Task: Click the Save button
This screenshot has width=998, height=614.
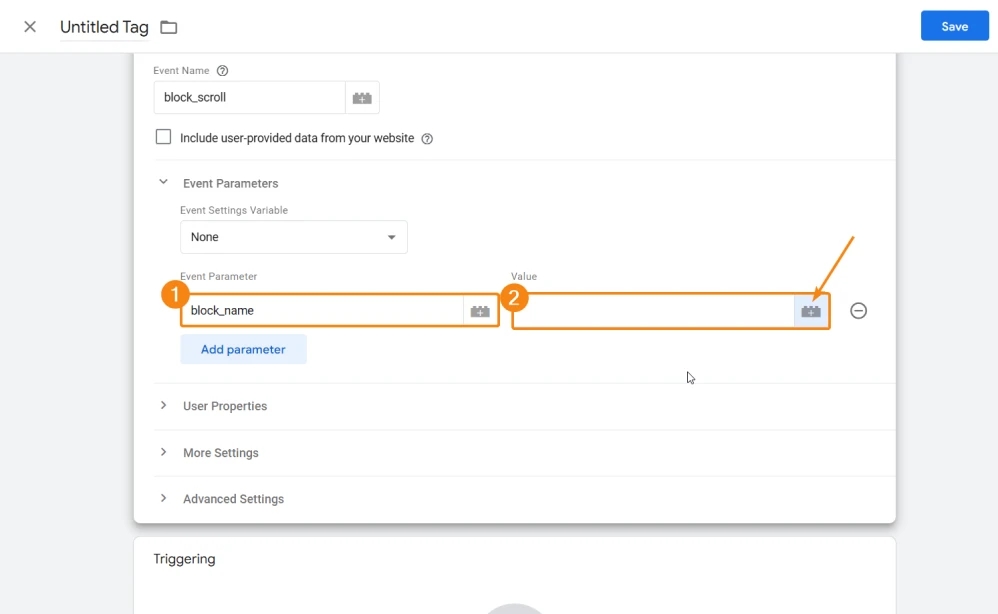Action: [x=954, y=26]
